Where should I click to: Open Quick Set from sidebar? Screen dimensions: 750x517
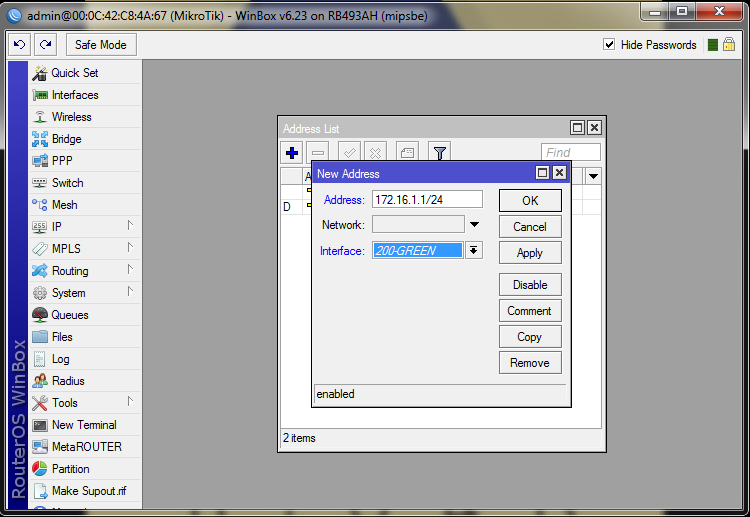click(x=86, y=73)
